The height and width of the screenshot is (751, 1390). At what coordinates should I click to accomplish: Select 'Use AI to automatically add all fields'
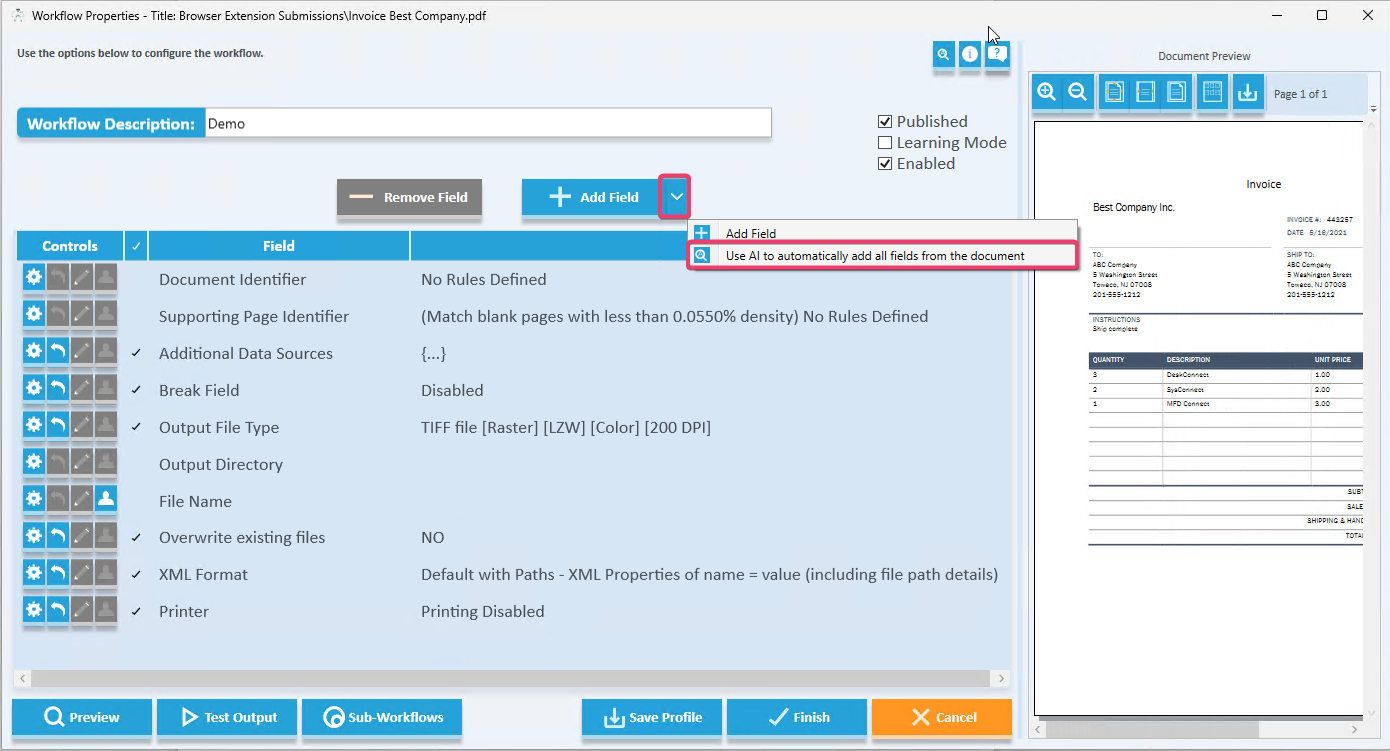[874, 256]
